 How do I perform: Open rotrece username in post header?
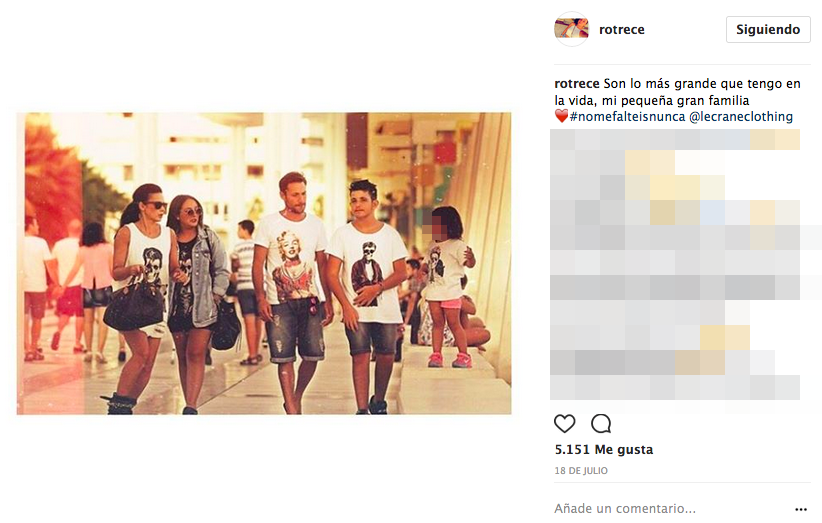[x=622, y=30]
